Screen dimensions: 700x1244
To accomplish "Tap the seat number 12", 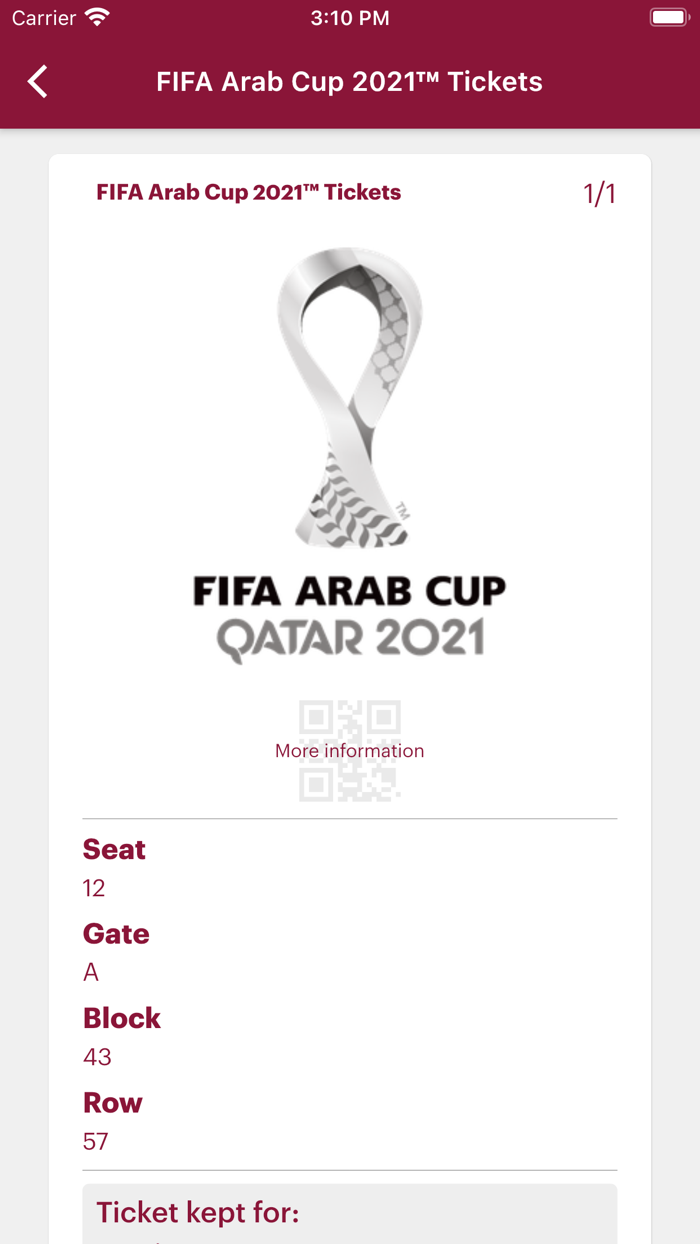I will point(92,888).
